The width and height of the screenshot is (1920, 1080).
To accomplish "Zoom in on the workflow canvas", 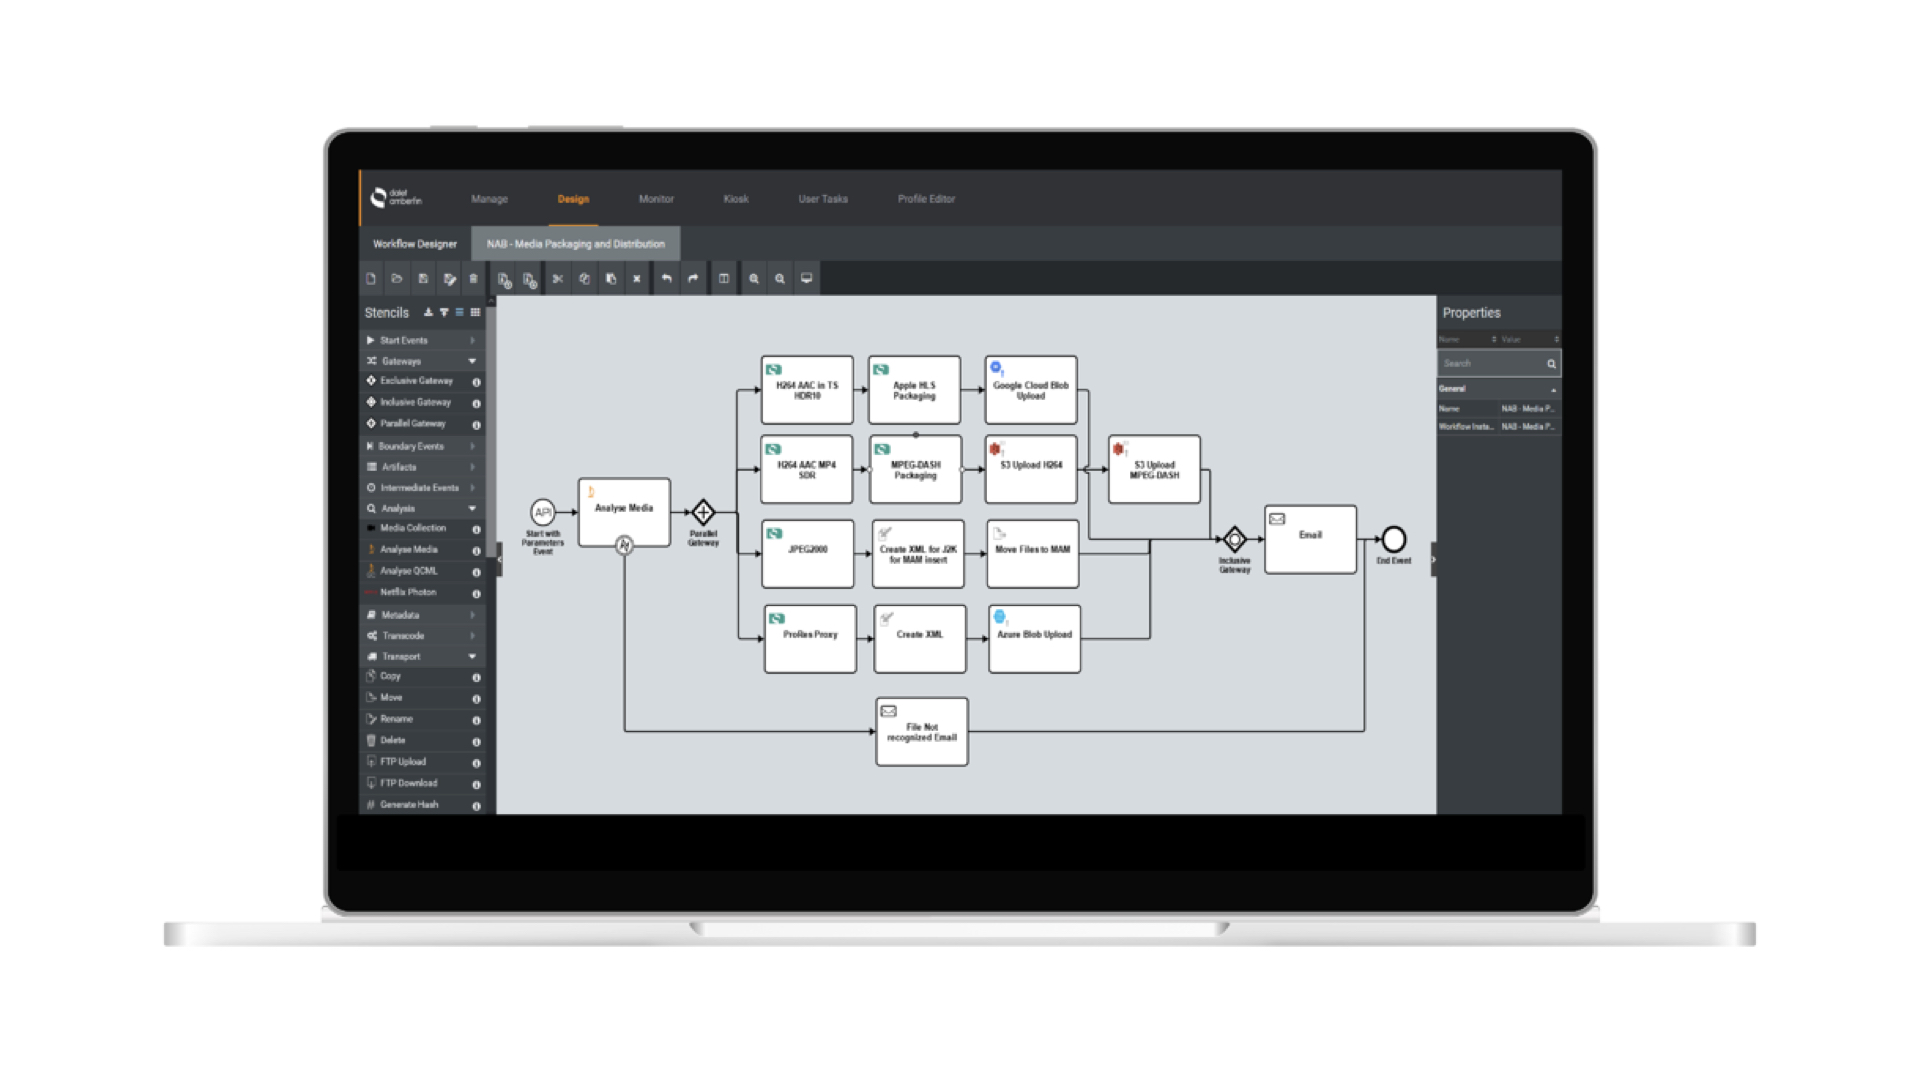I will point(752,279).
